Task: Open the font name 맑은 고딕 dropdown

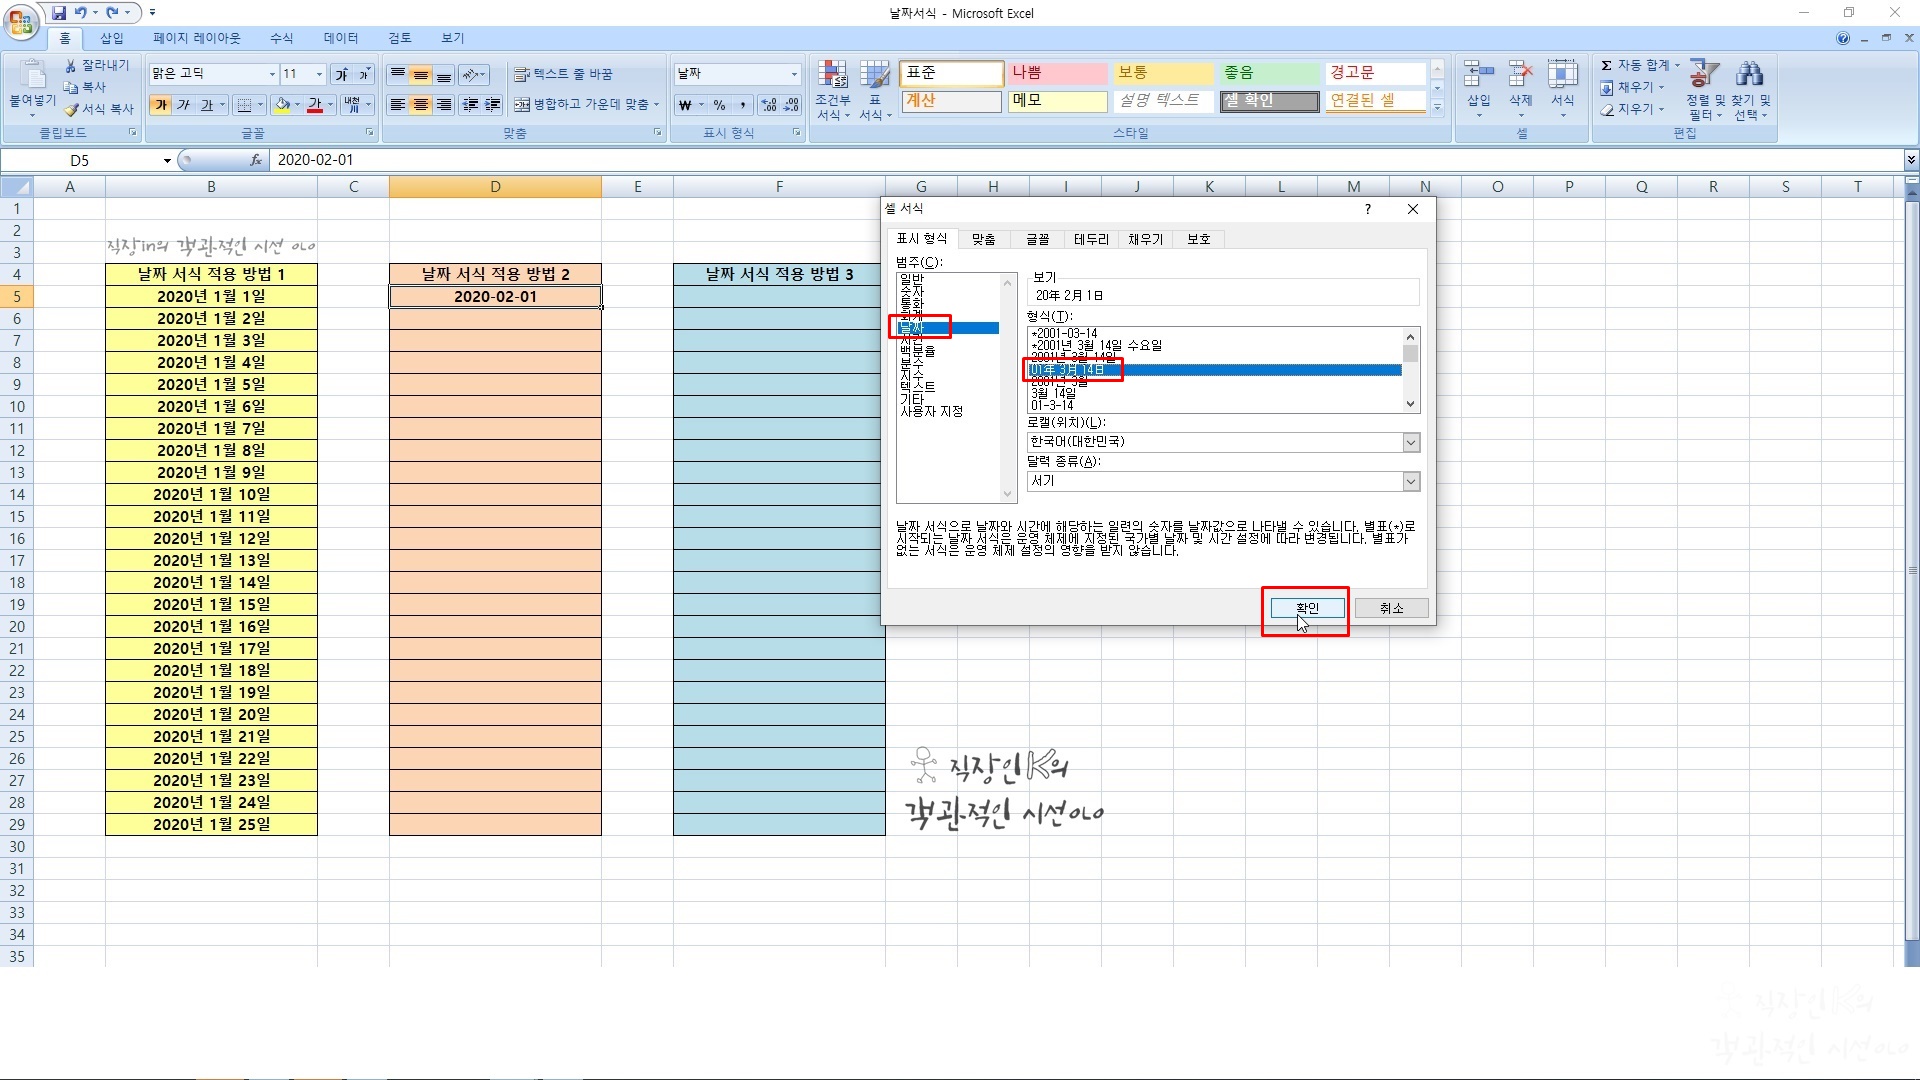Action: tap(271, 74)
